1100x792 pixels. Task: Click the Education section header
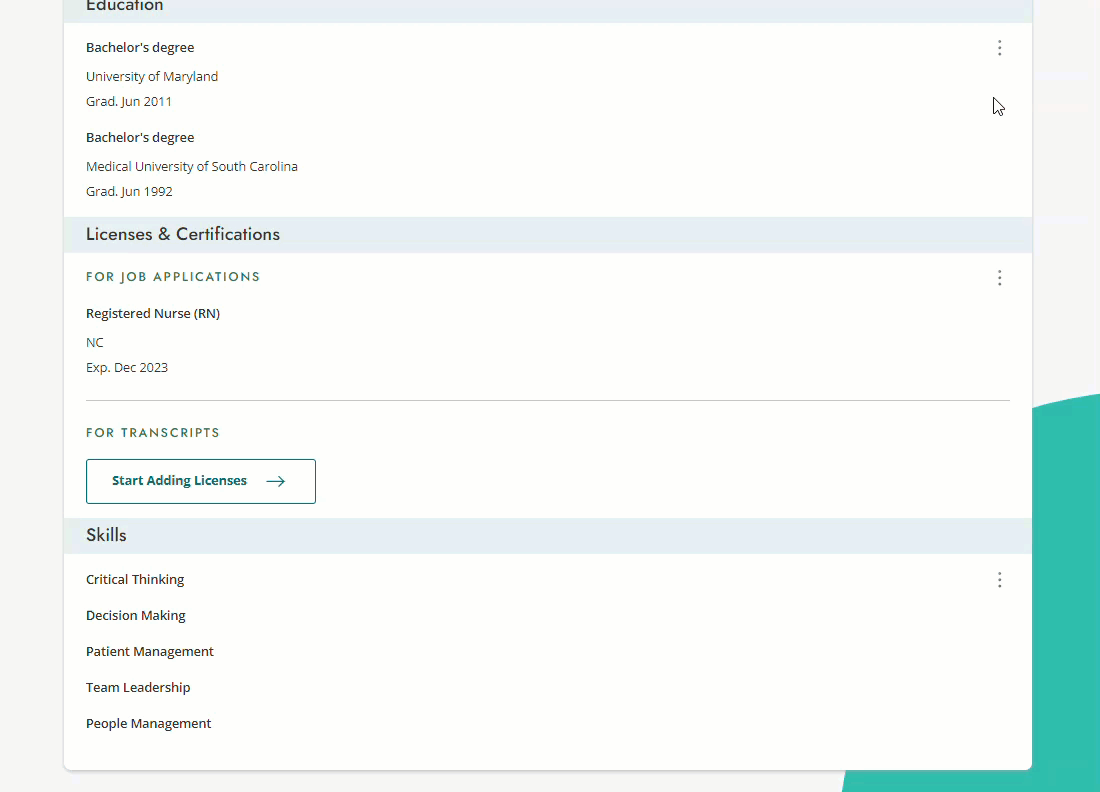tap(124, 6)
